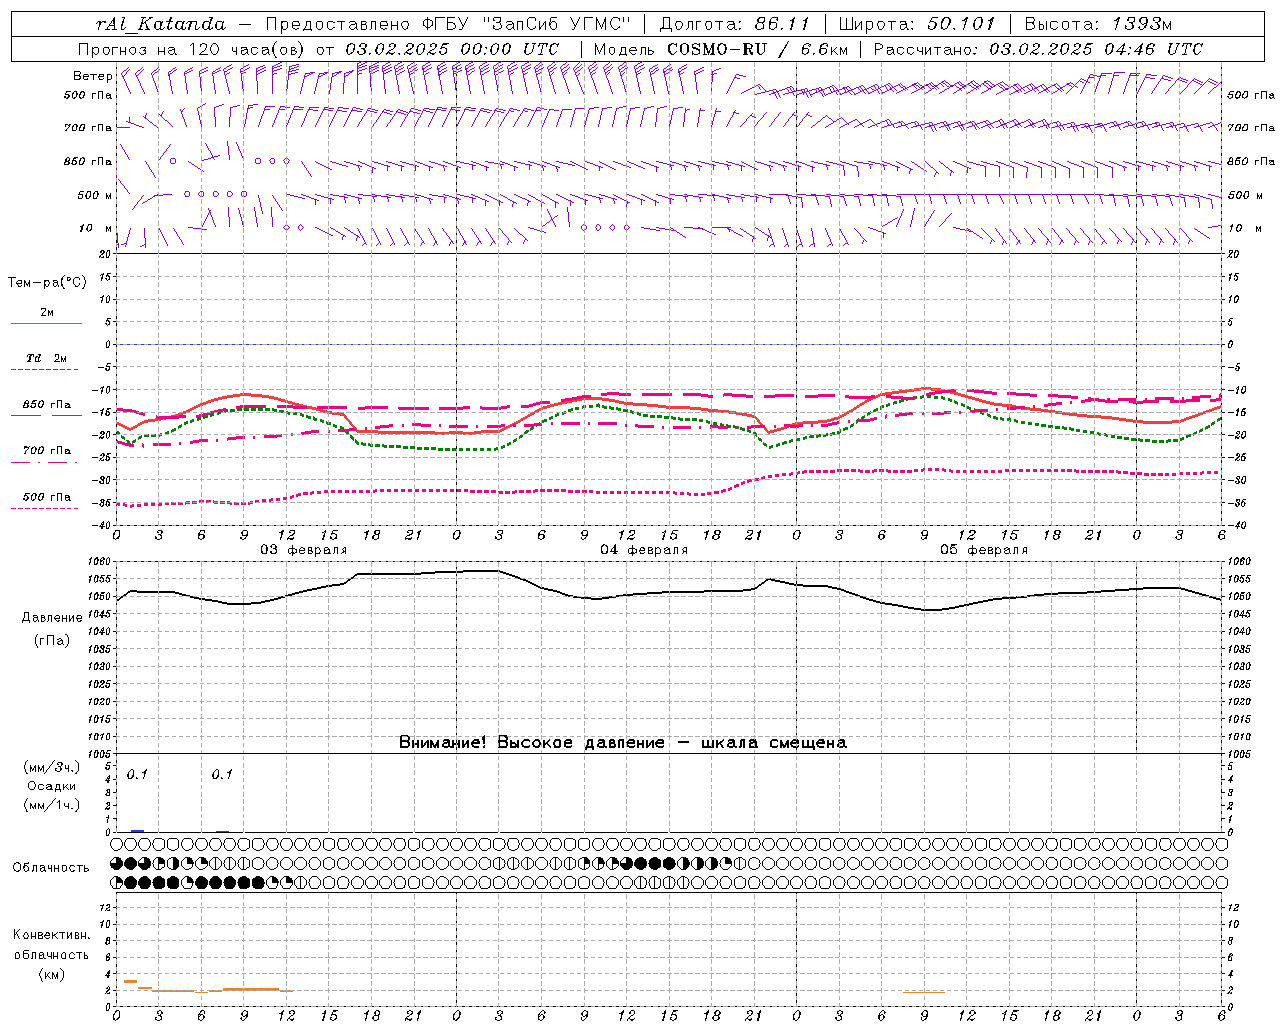Select the Высота: 1393м field
This screenshot has height=1024, width=1280.
tap(1098, 24)
